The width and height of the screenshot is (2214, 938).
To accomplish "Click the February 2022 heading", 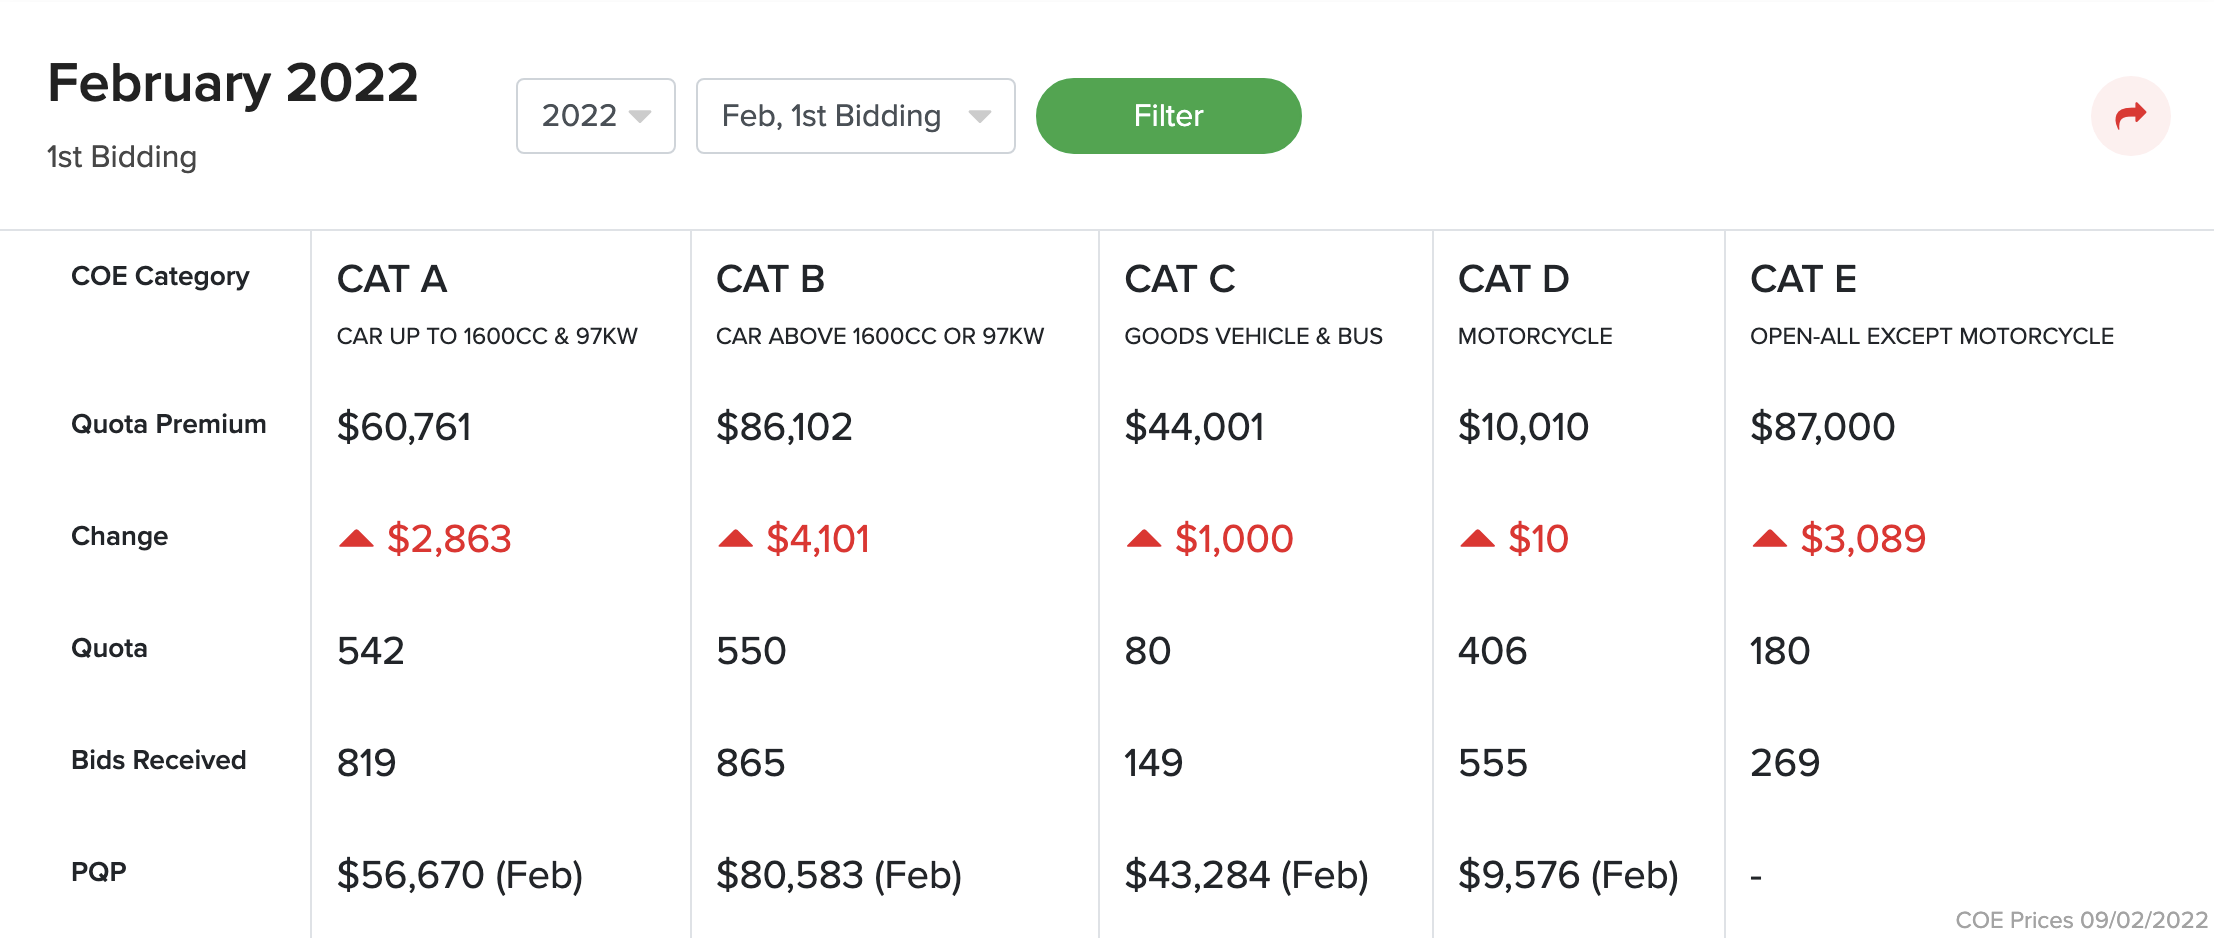I will coord(233,83).
